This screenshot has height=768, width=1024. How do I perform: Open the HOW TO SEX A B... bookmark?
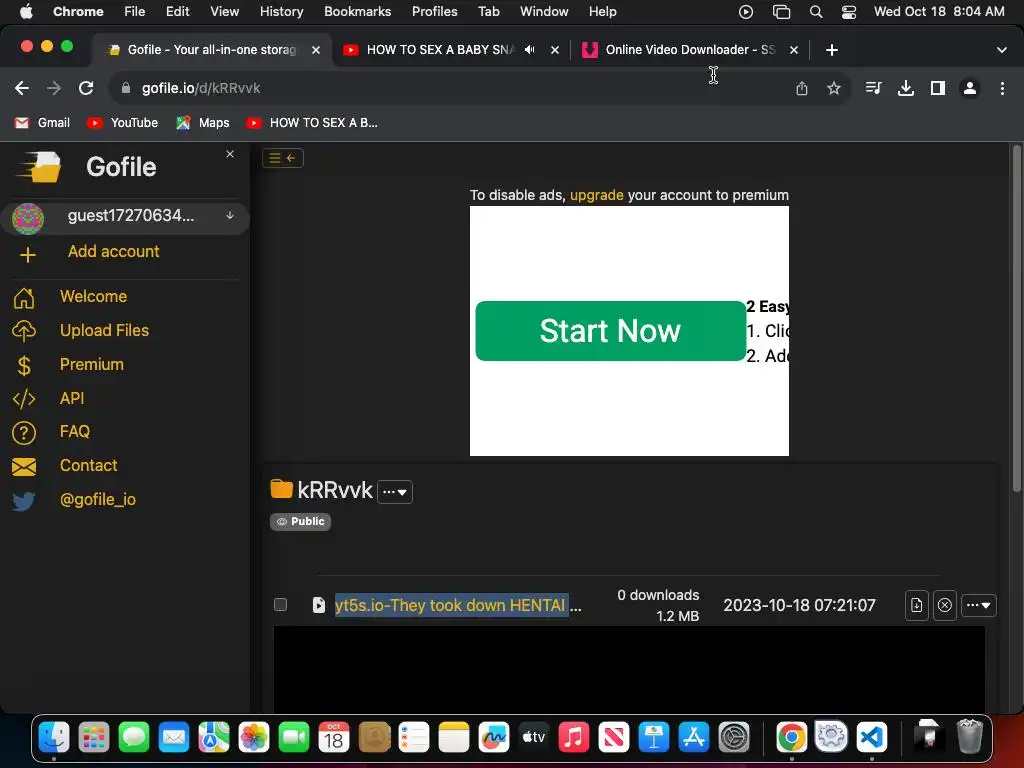312,123
